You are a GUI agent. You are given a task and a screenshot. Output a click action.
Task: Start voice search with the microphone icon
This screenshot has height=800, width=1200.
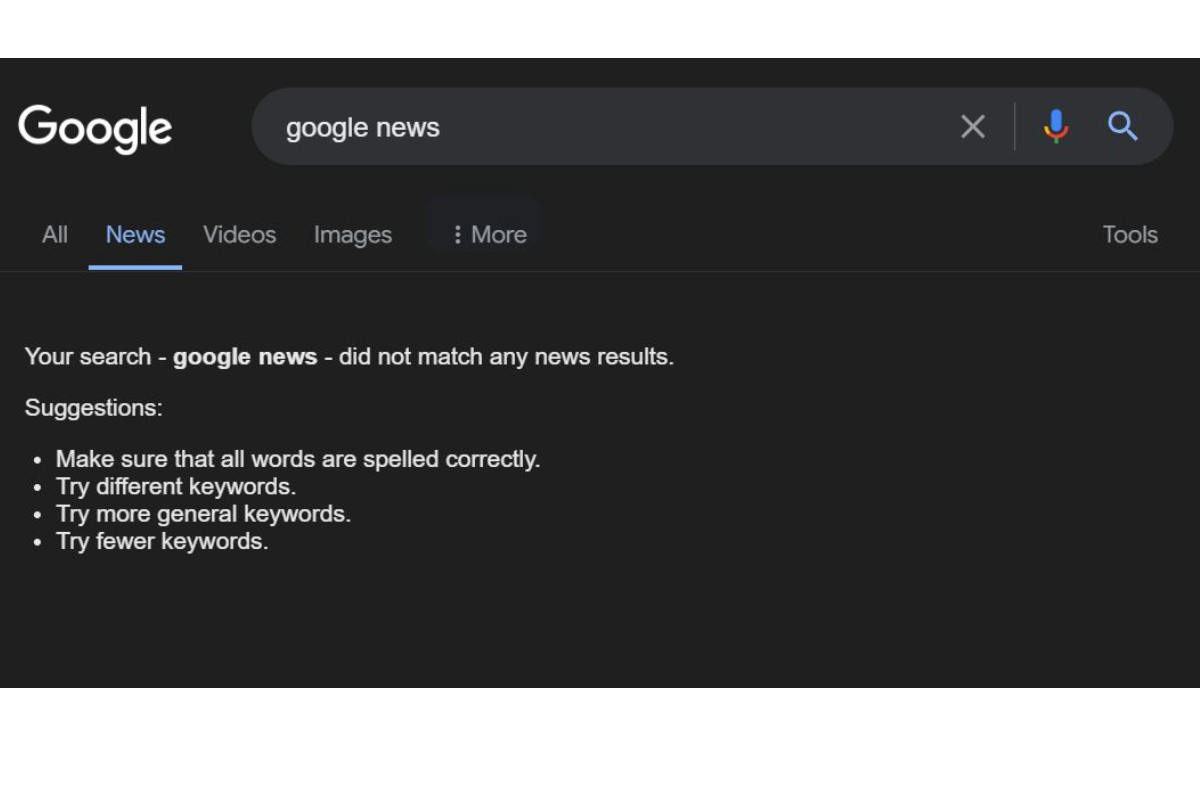point(1055,127)
